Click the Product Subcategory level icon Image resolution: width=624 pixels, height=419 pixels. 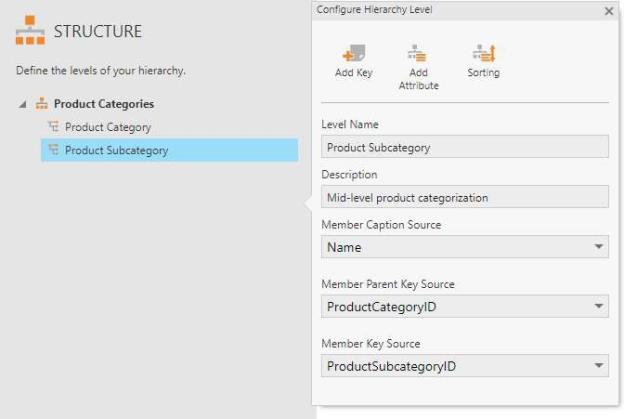pyautogui.click(x=53, y=151)
